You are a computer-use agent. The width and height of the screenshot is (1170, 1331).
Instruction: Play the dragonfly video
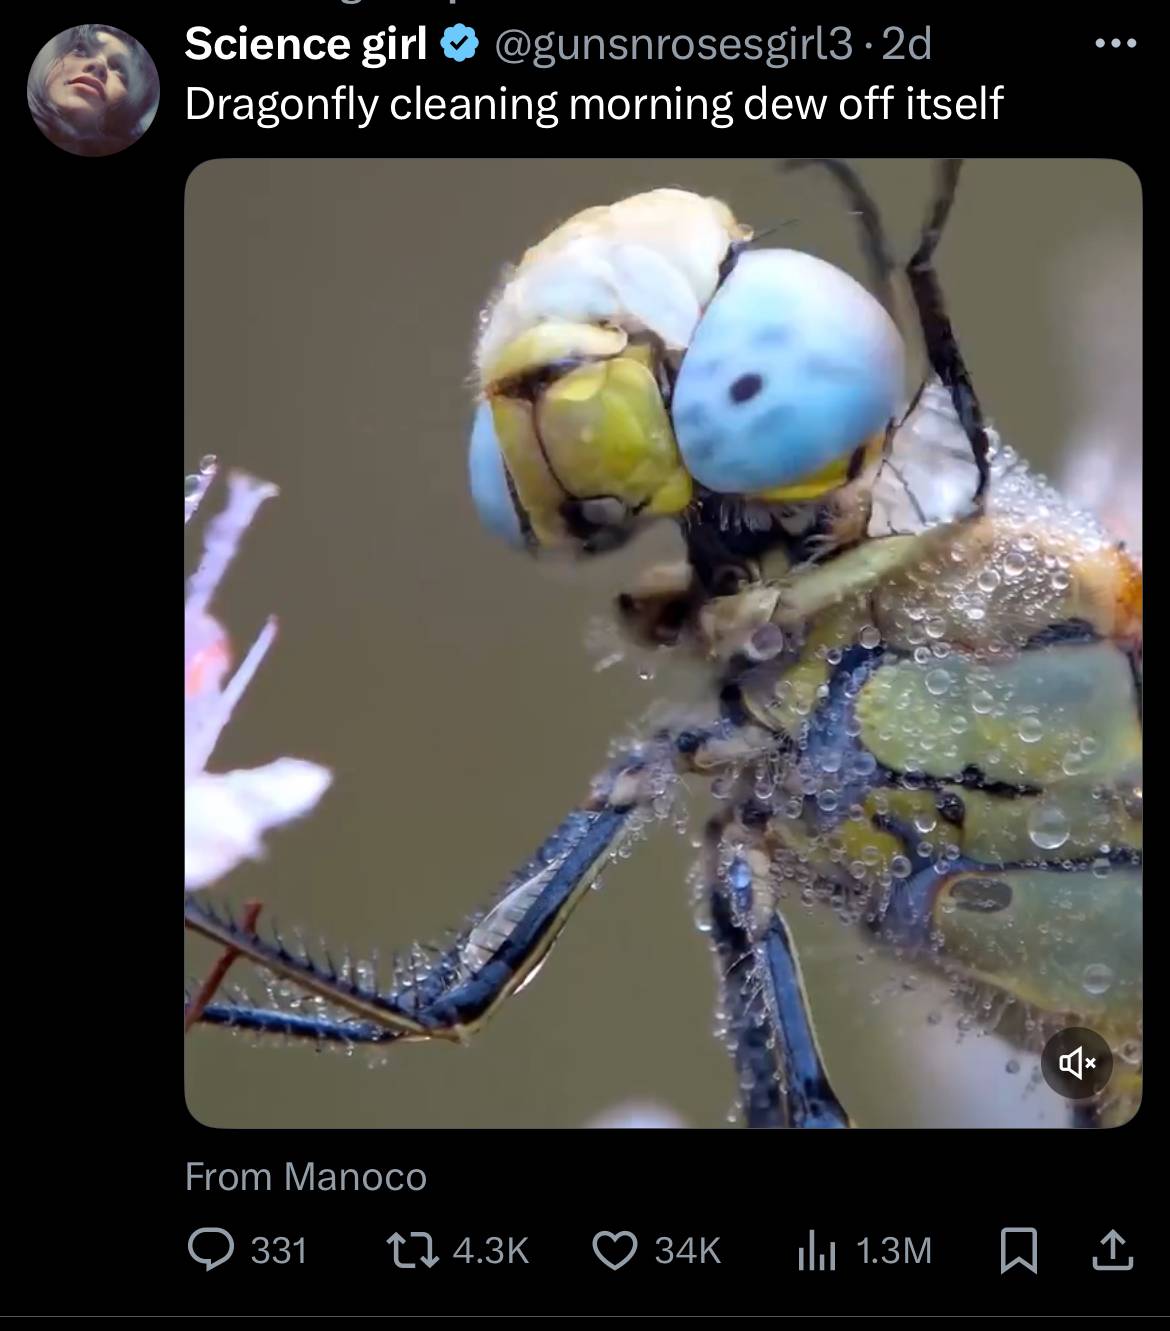tap(662, 642)
